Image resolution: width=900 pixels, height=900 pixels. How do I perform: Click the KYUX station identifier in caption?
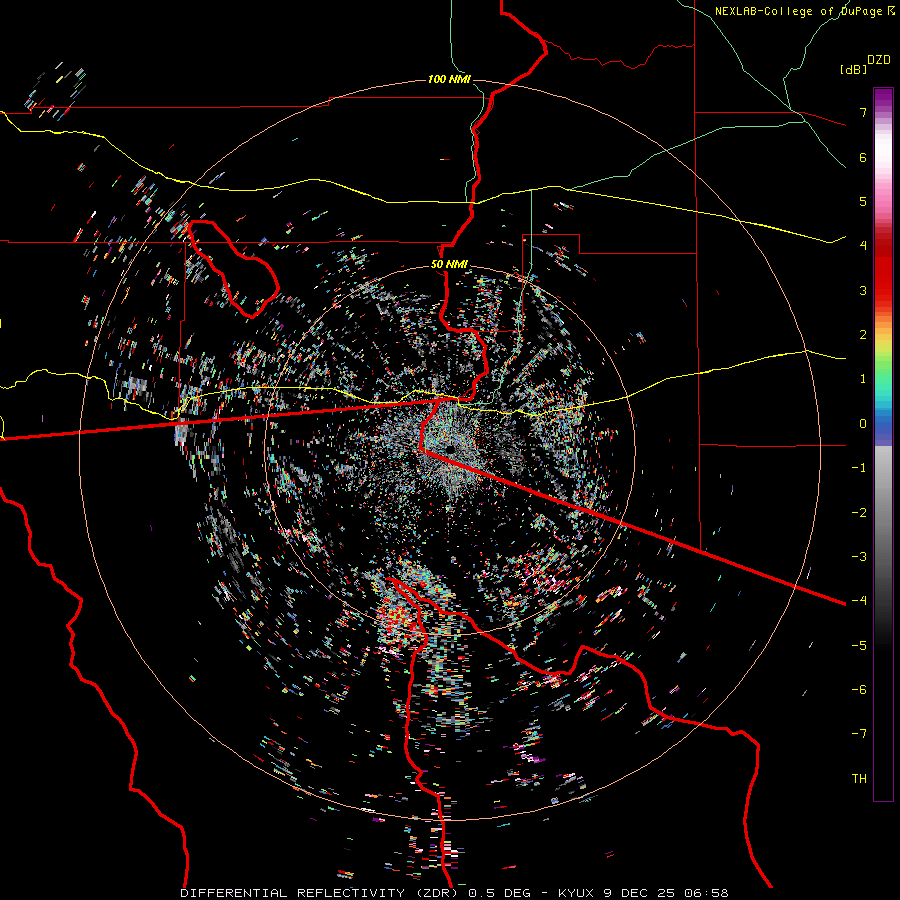[x=578, y=893]
